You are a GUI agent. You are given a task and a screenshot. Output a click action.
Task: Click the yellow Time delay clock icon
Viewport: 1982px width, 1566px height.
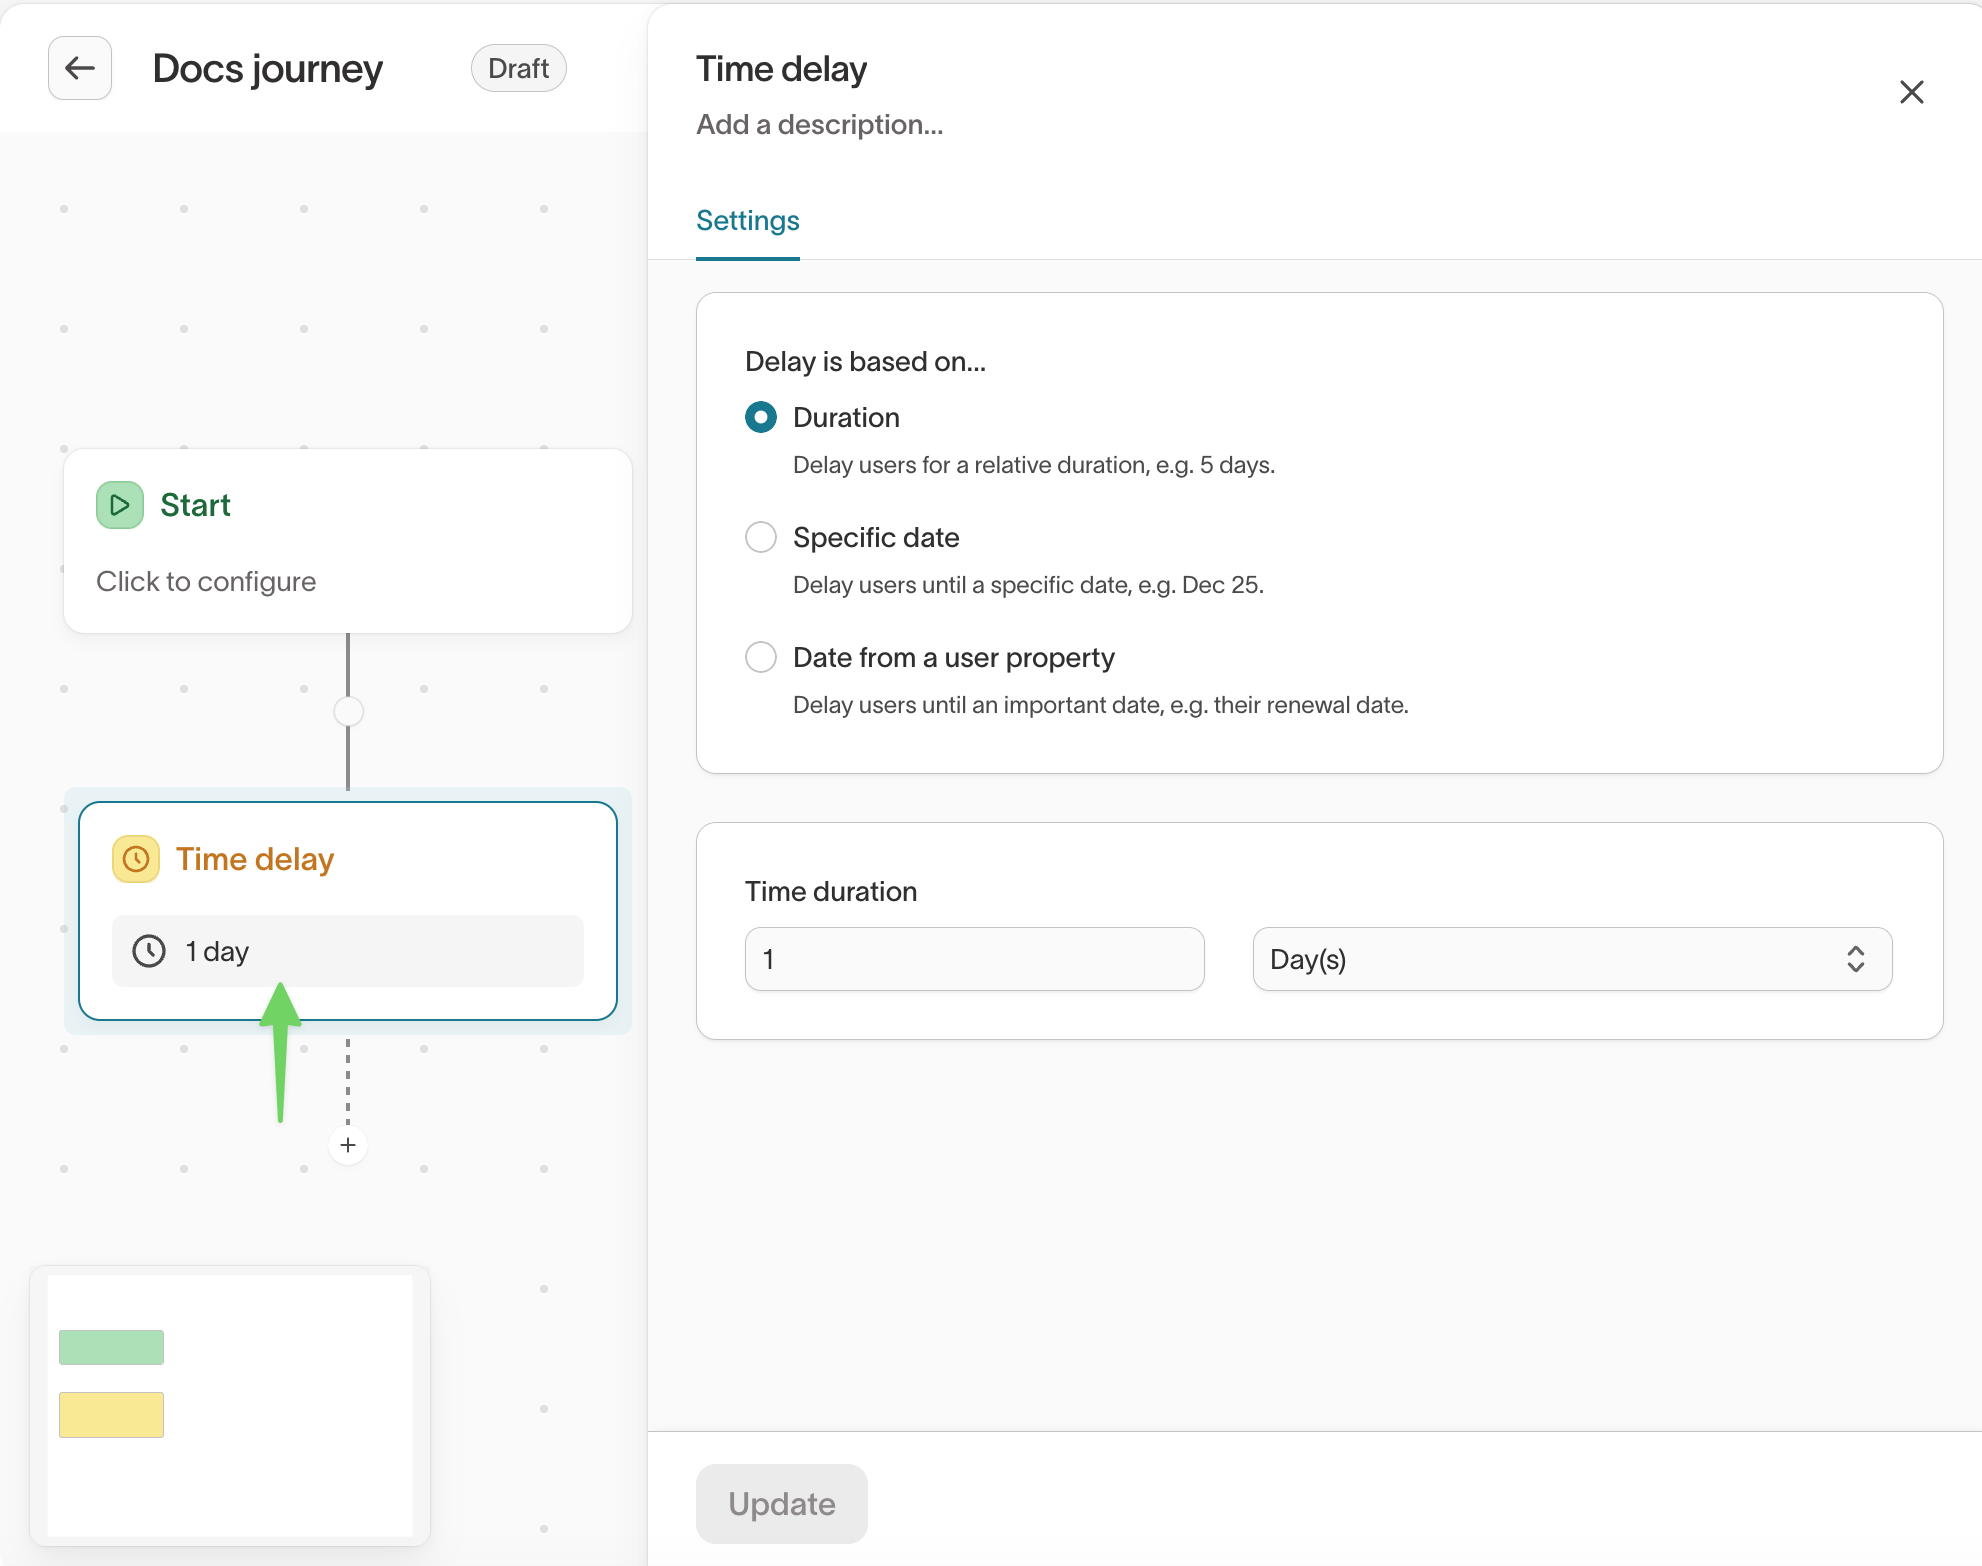click(136, 859)
